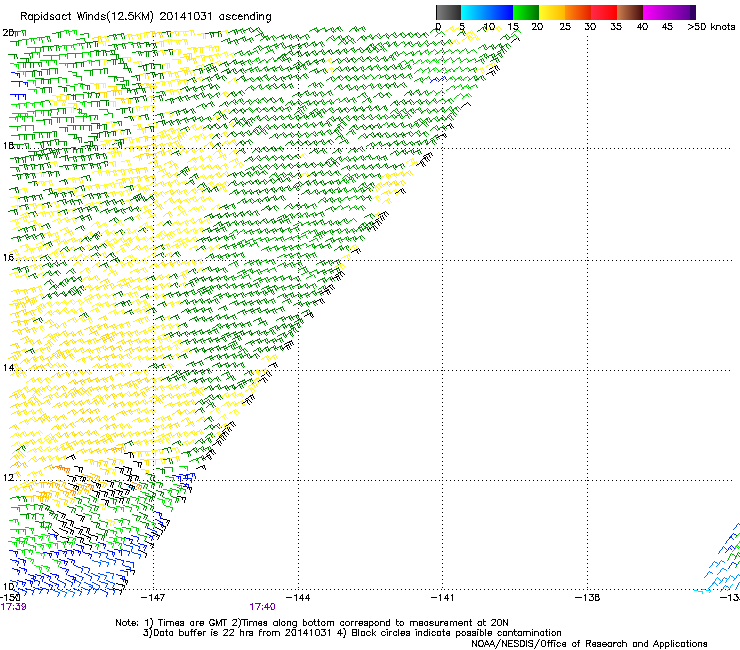This screenshot has width=740, height=650.
Task: Click the '25' legend scale label
Action: click(x=565, y=27)
